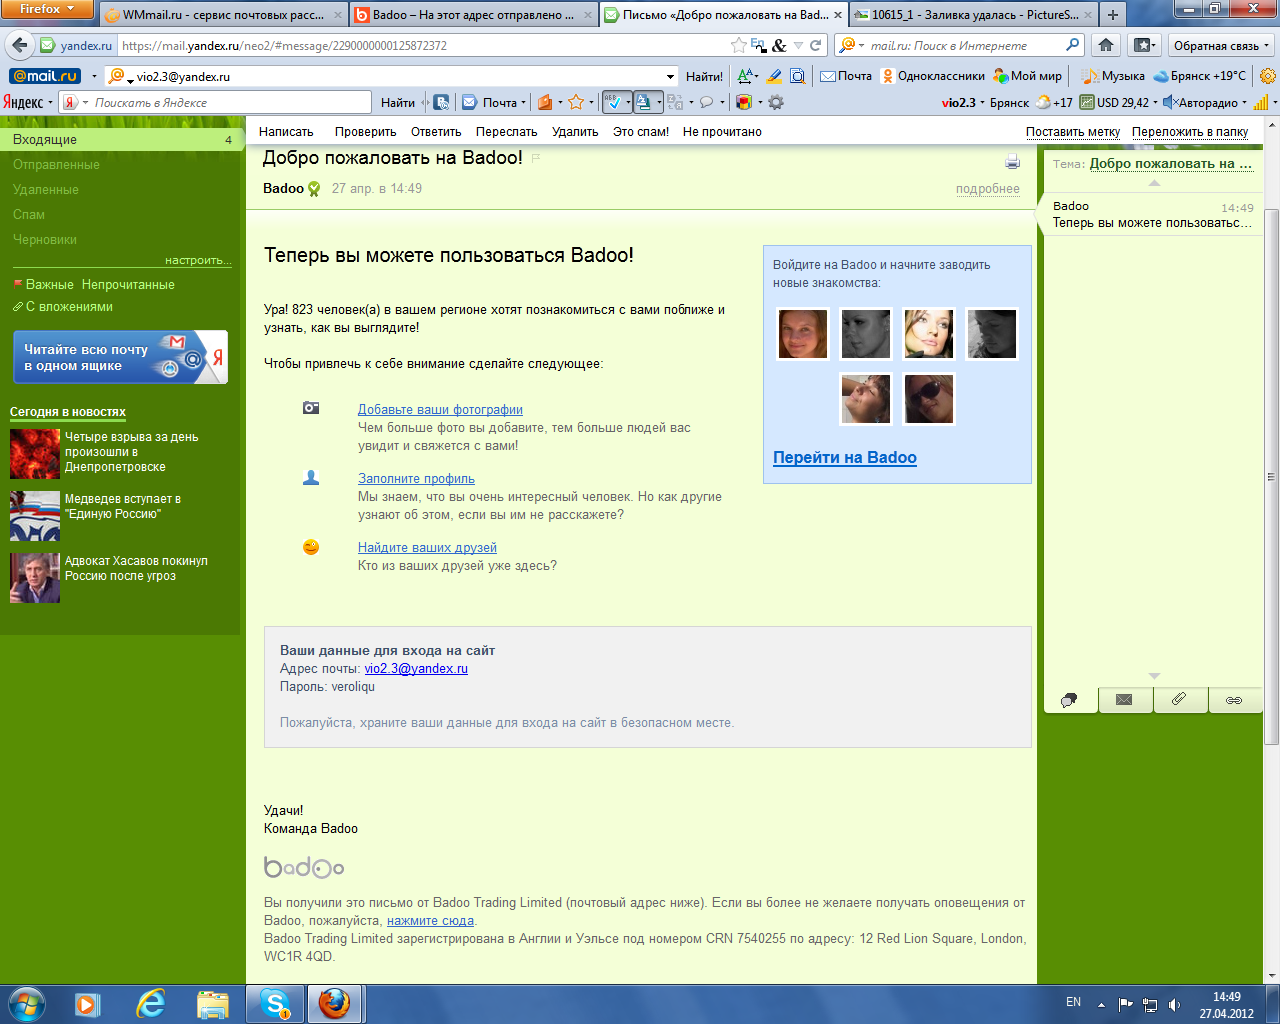1280x1024 pixels.
Task: Open the Днепропетровске explosions news thumbnail
Action: click(x=35, y=454)
